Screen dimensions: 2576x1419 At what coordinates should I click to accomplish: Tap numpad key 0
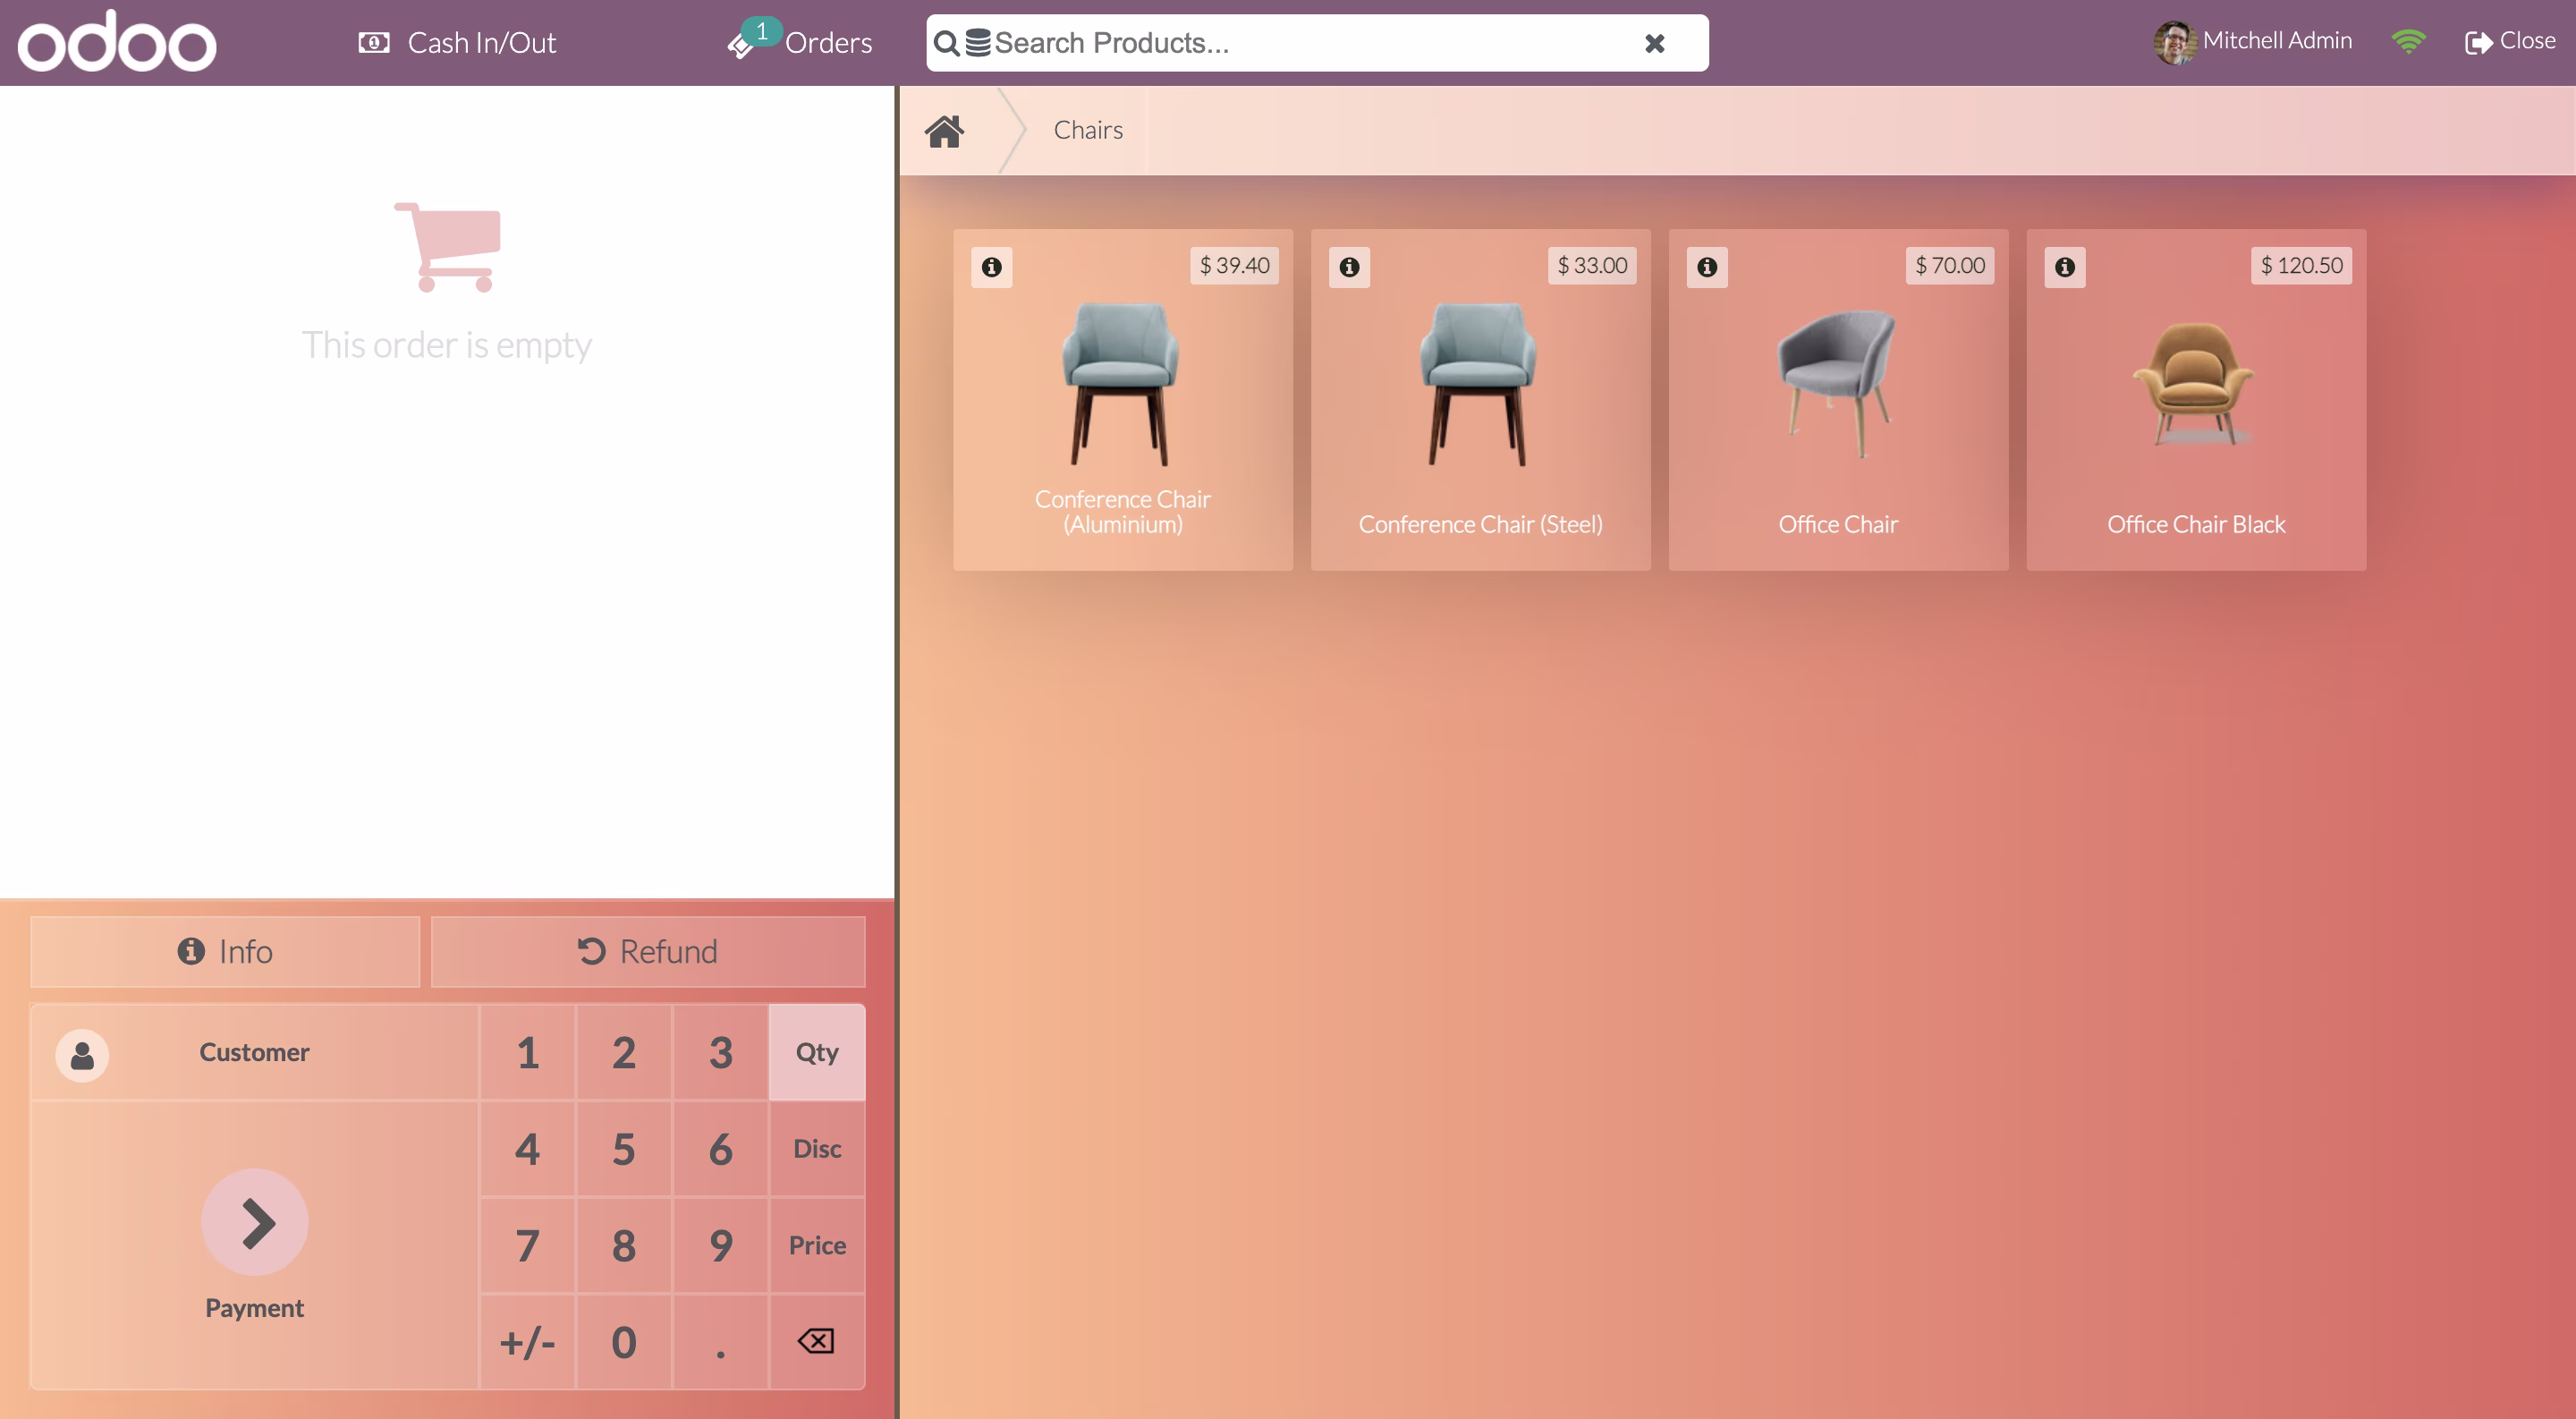(624, 1342)
